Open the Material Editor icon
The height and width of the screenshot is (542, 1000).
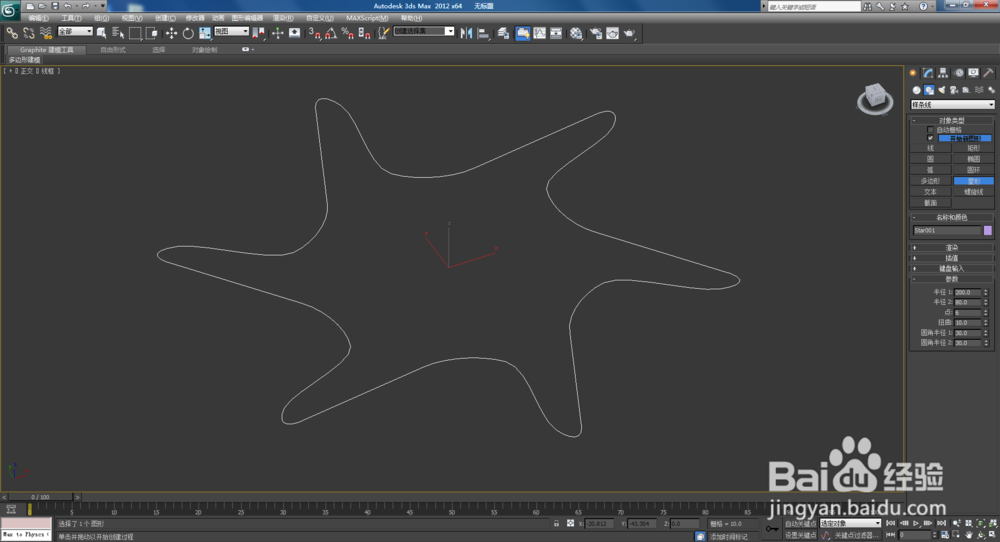[x=576, y=33]
